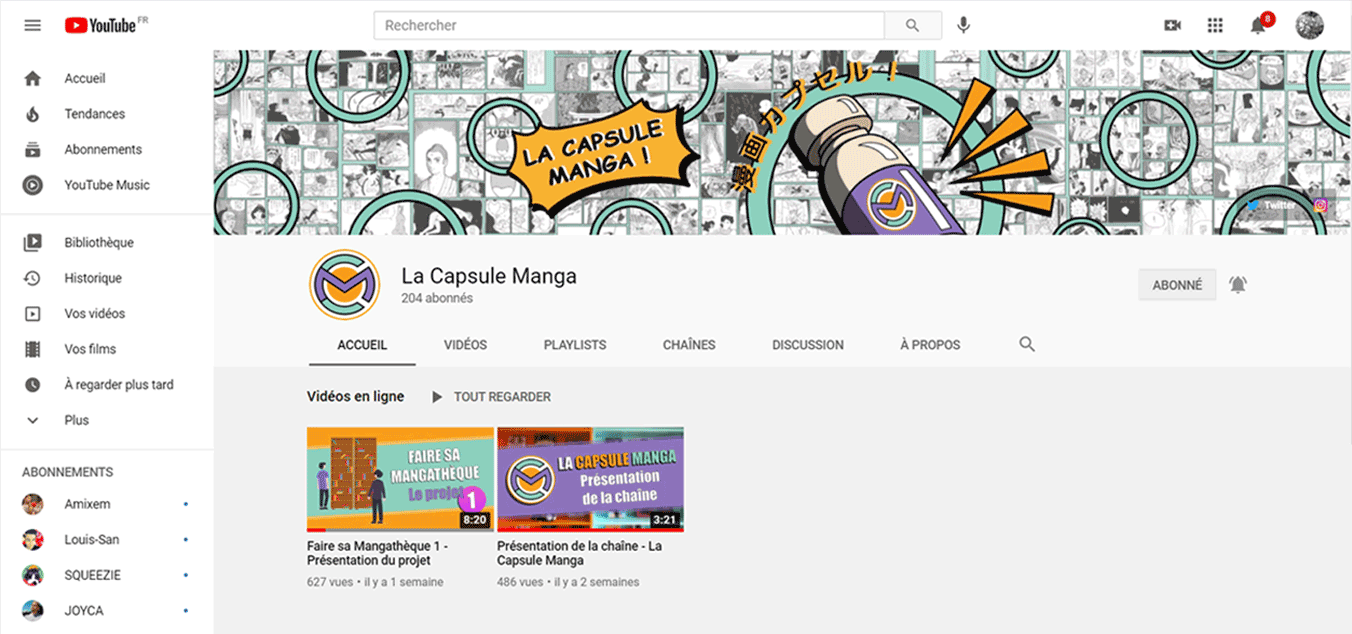
Task: Click the Instagram icon on banner
Action: tap(1320, 205)
